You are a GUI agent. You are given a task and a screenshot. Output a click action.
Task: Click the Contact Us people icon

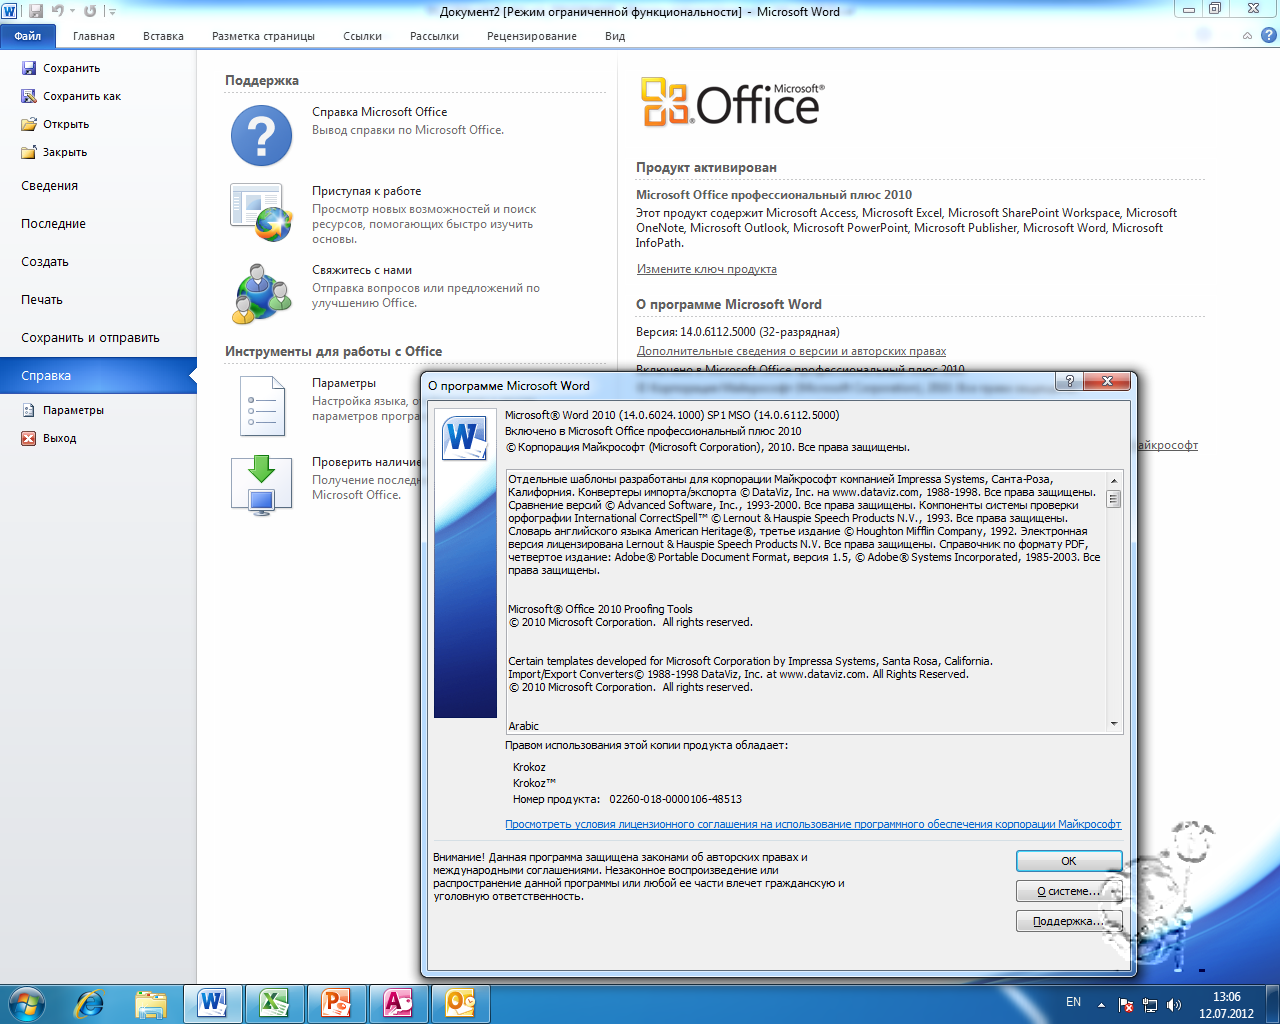click(261, 293)
